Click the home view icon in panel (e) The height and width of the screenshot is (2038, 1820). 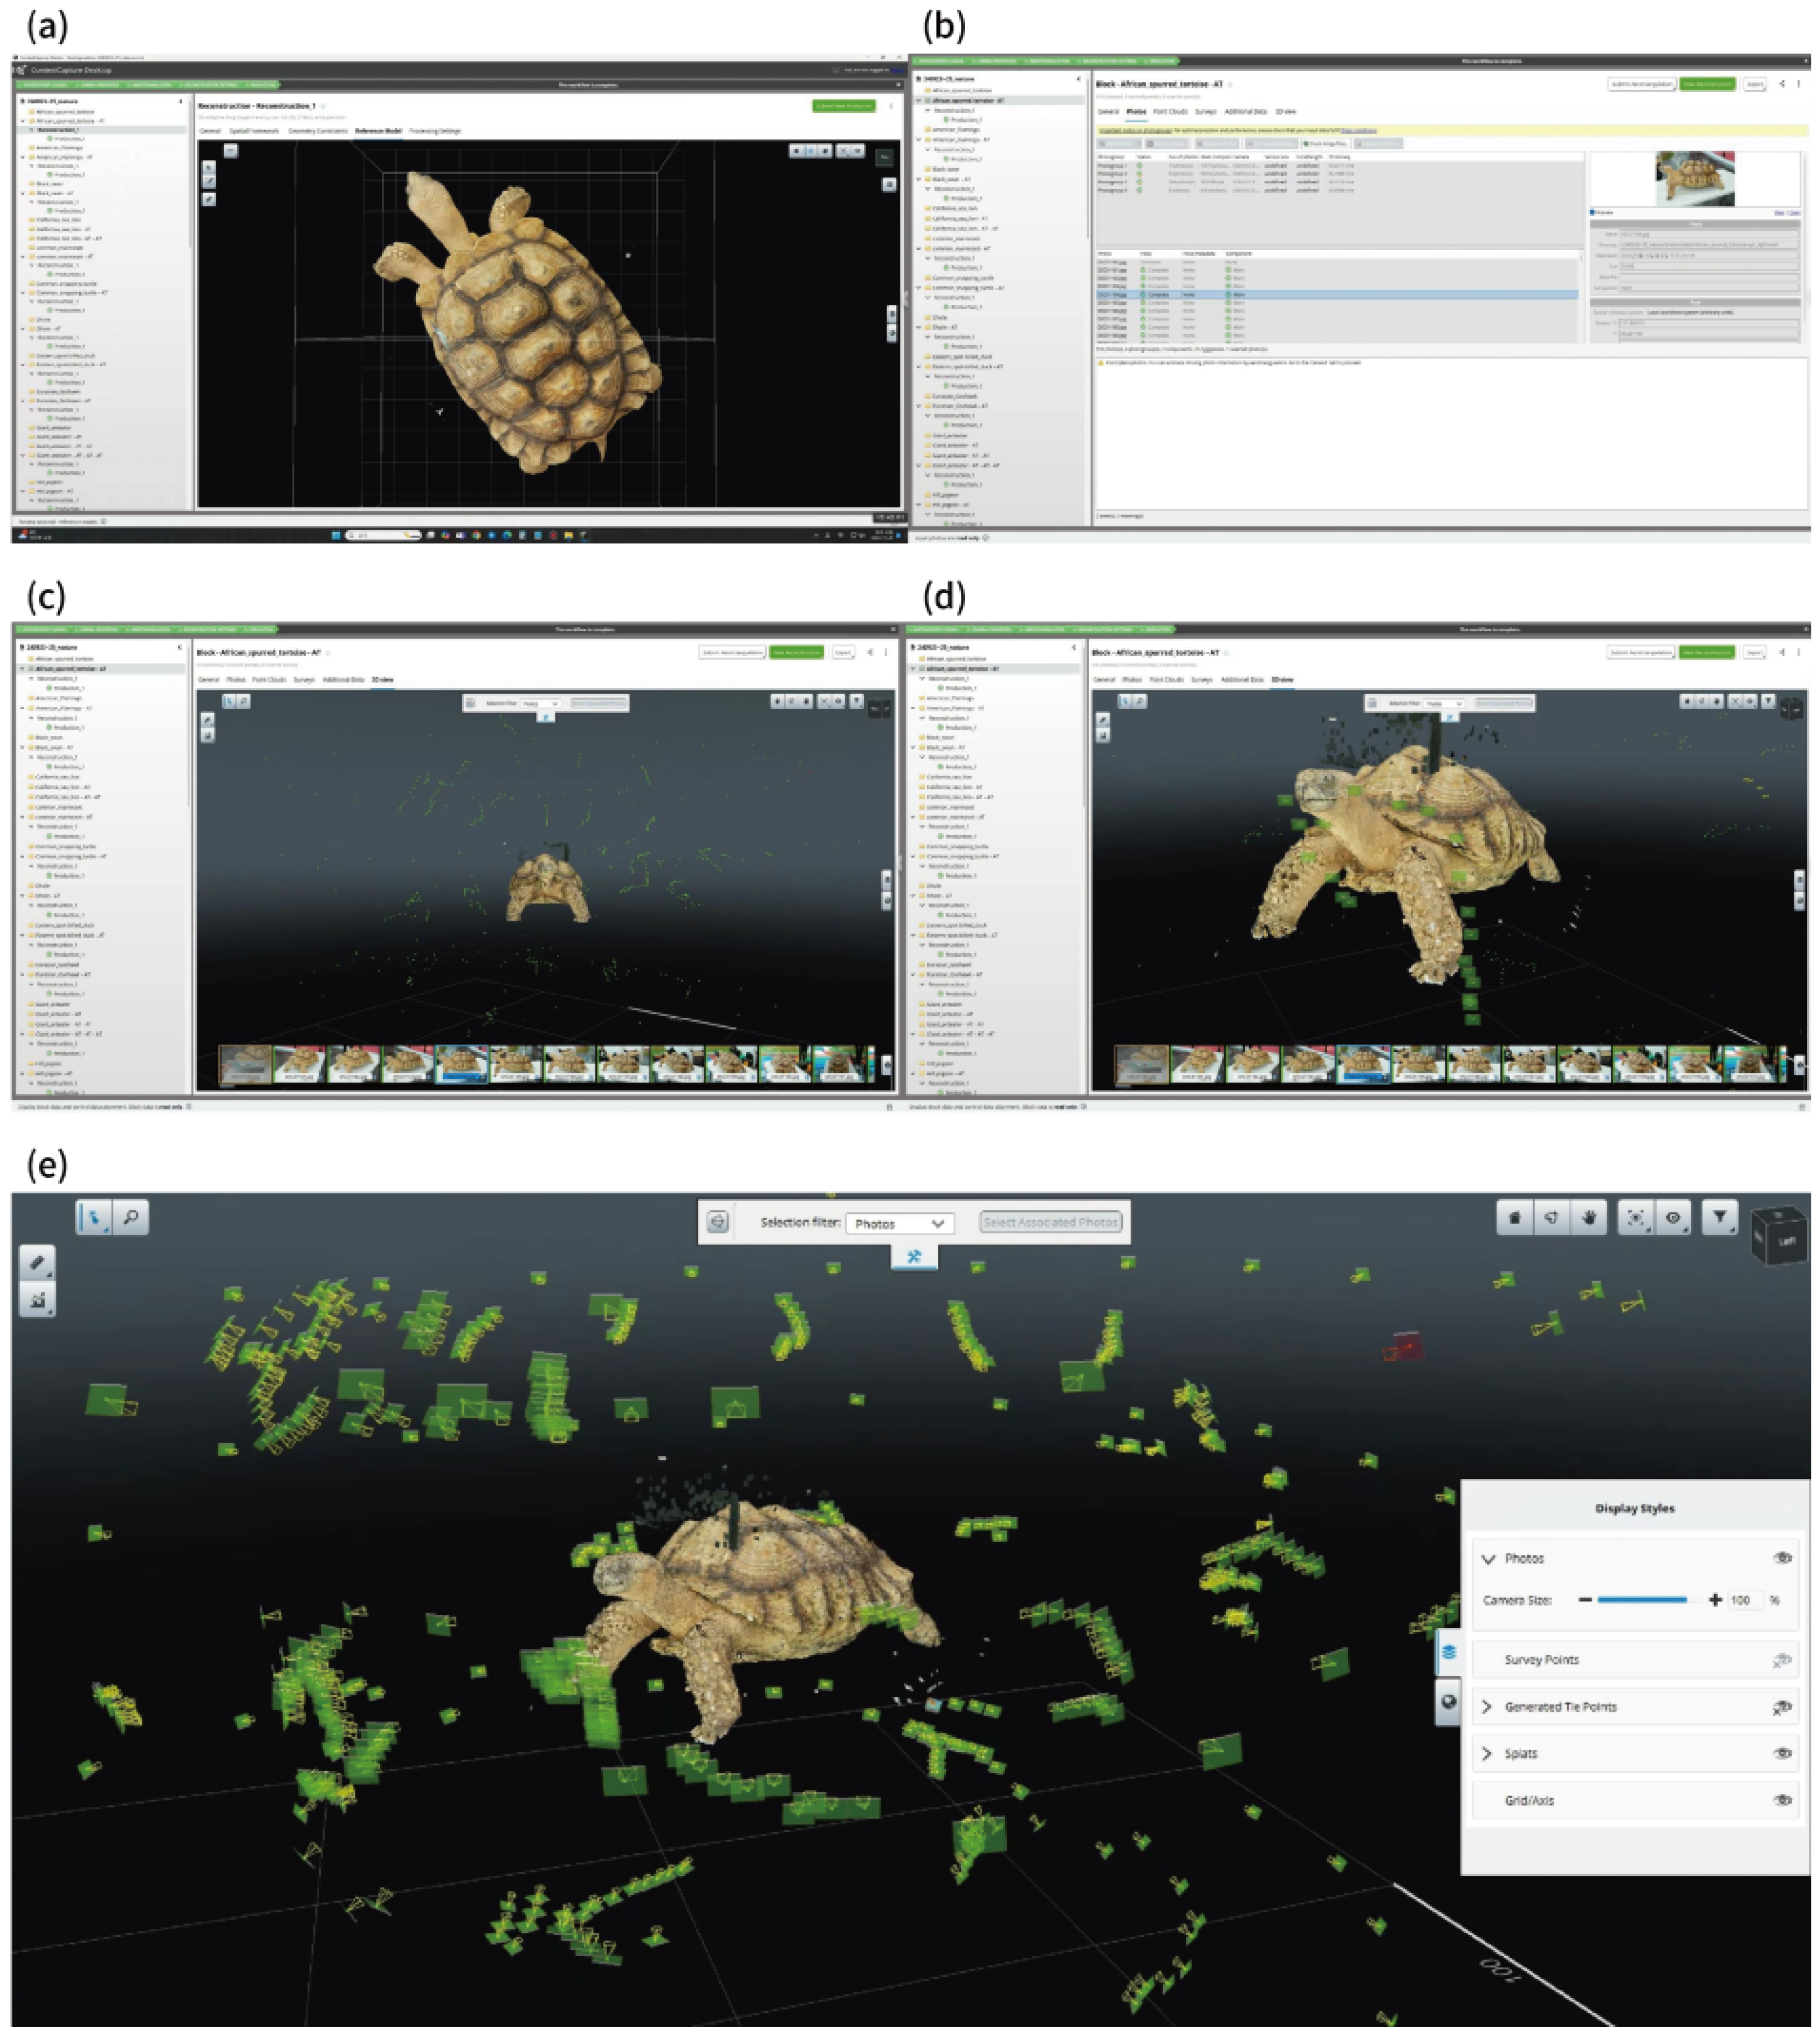pos(1515,1218)
